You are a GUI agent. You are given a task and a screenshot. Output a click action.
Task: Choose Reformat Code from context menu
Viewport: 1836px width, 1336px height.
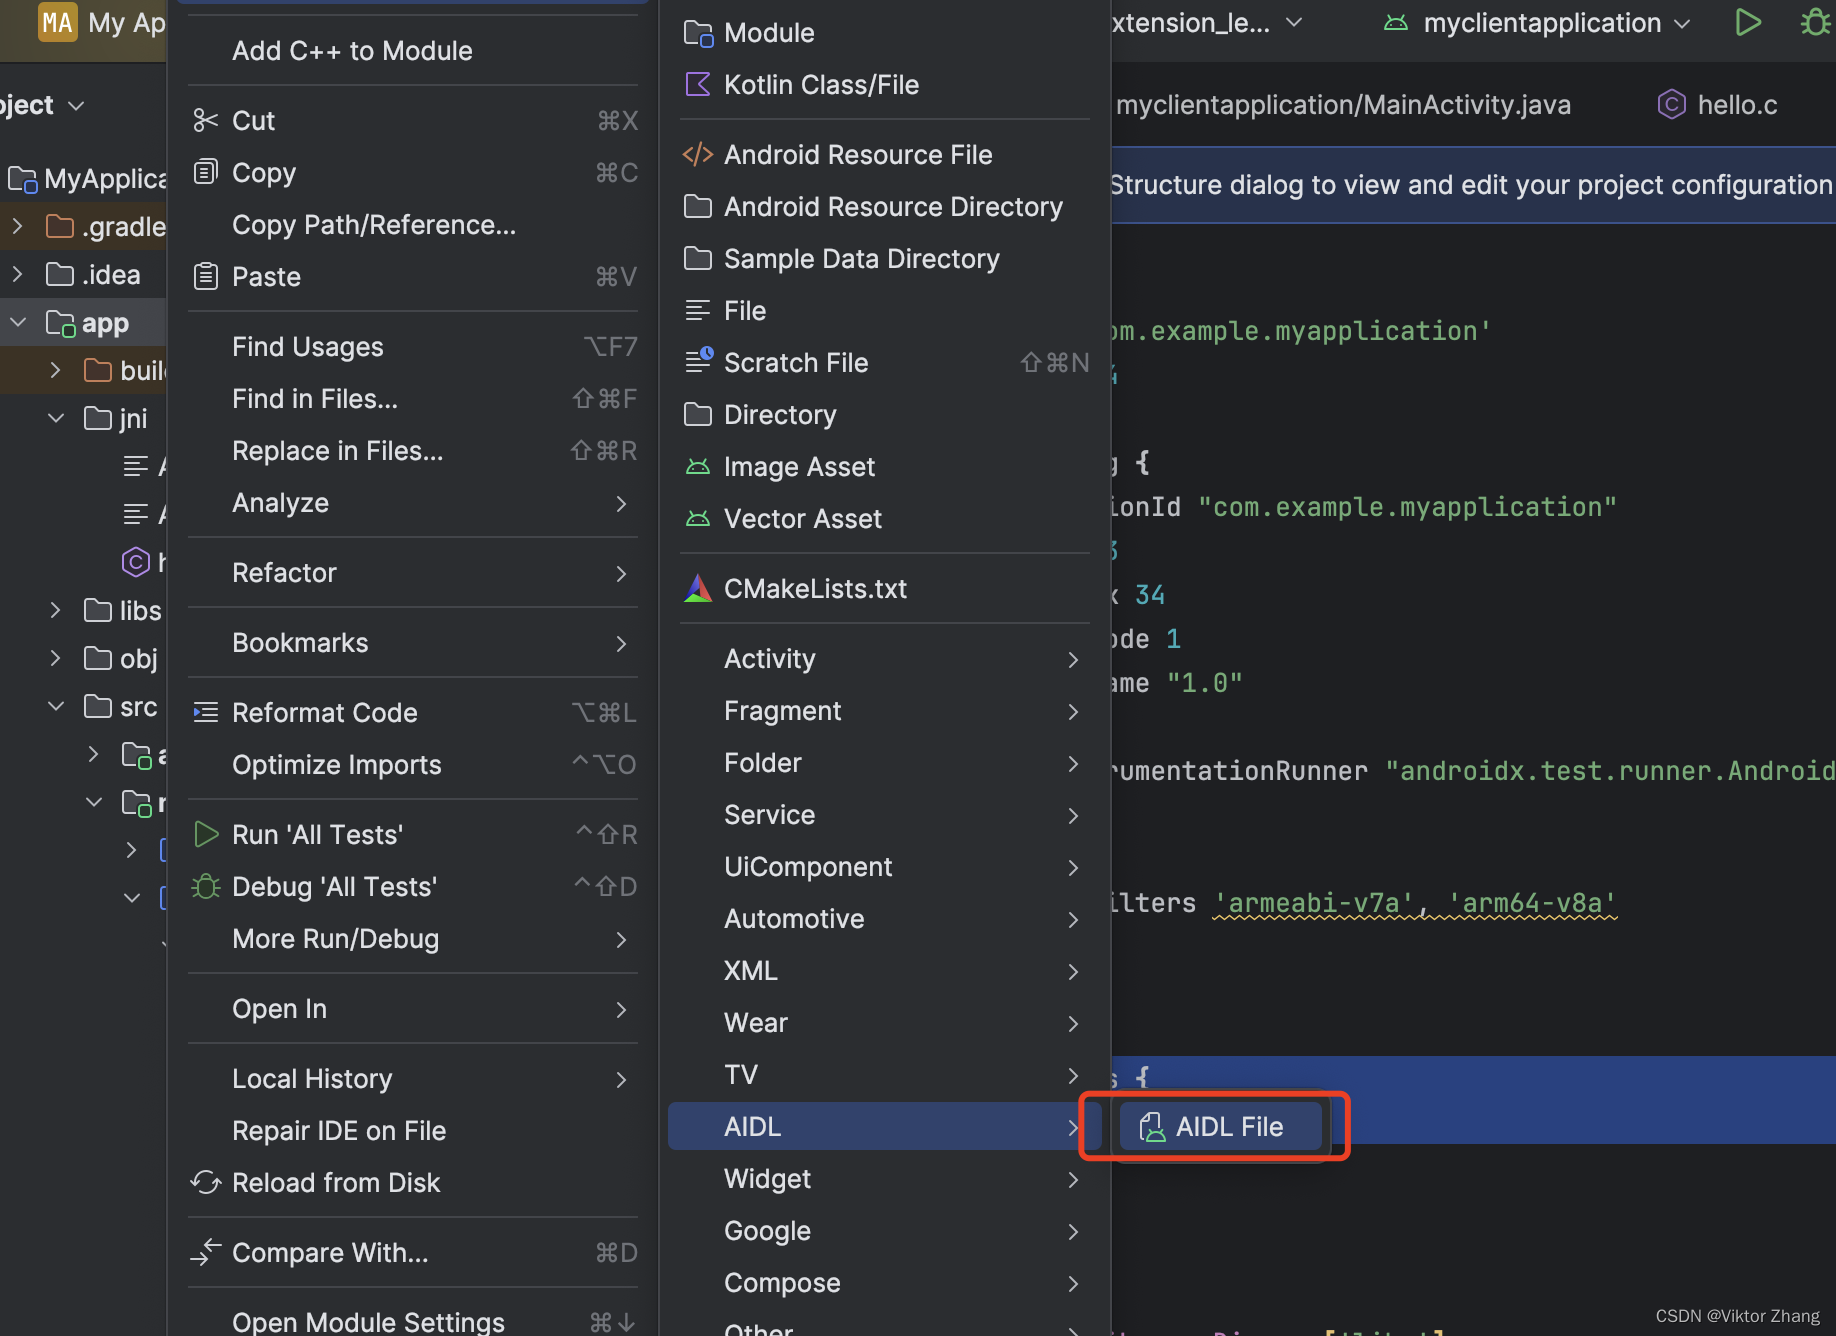(324, 712)
